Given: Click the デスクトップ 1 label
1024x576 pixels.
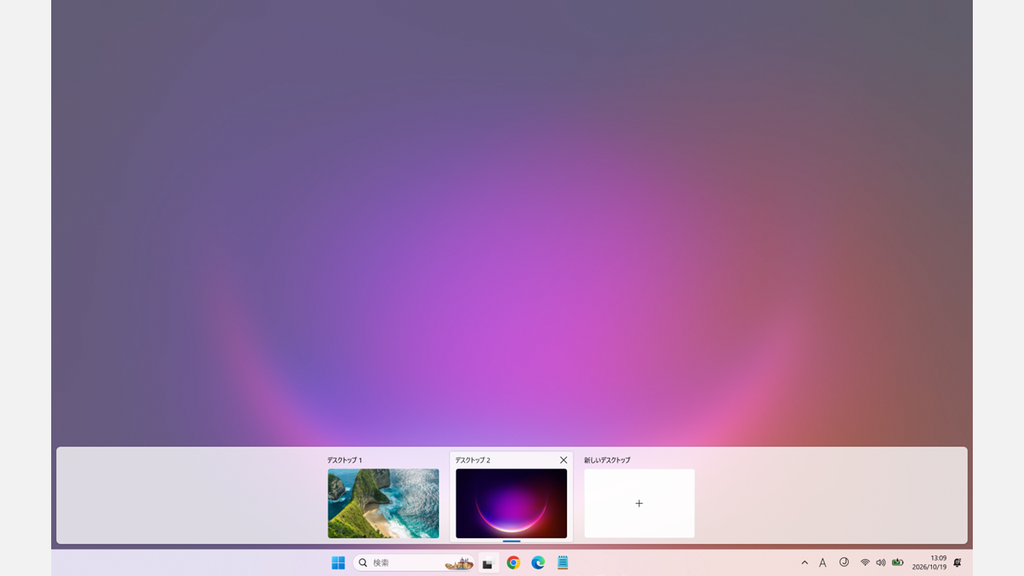Looking at the screenshot, I should click(x=345, y=460).
